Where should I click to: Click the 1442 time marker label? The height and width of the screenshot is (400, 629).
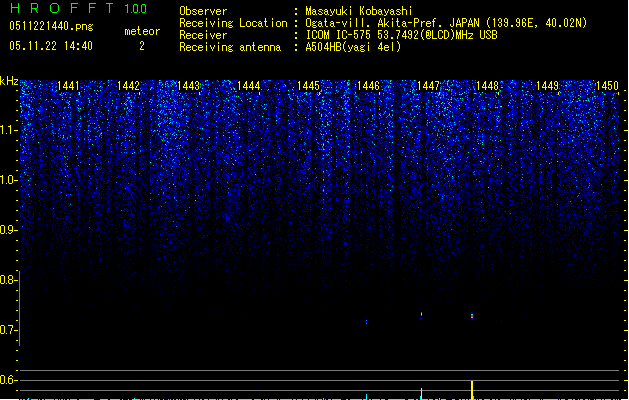click(128, 86)
